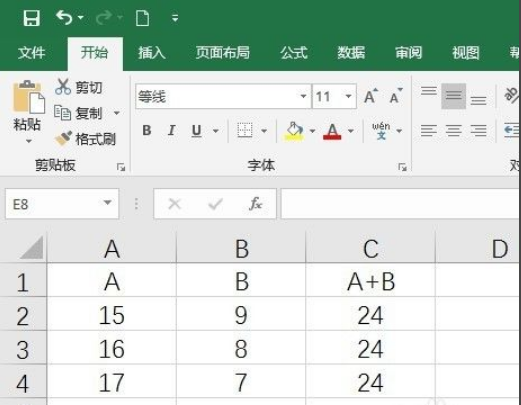
Task: Click cell with value 15
Action: pyautogui.click(x=112, y=315)
